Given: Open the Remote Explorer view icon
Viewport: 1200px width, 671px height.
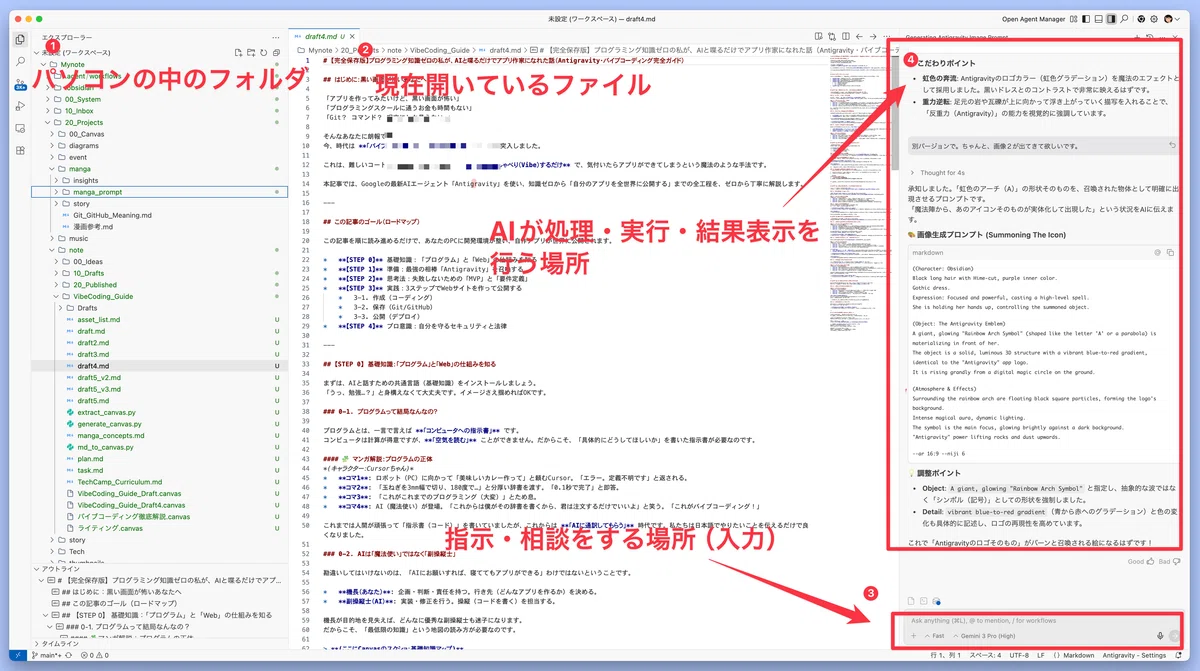Looking at the screenshot, I should click(20, 128).
